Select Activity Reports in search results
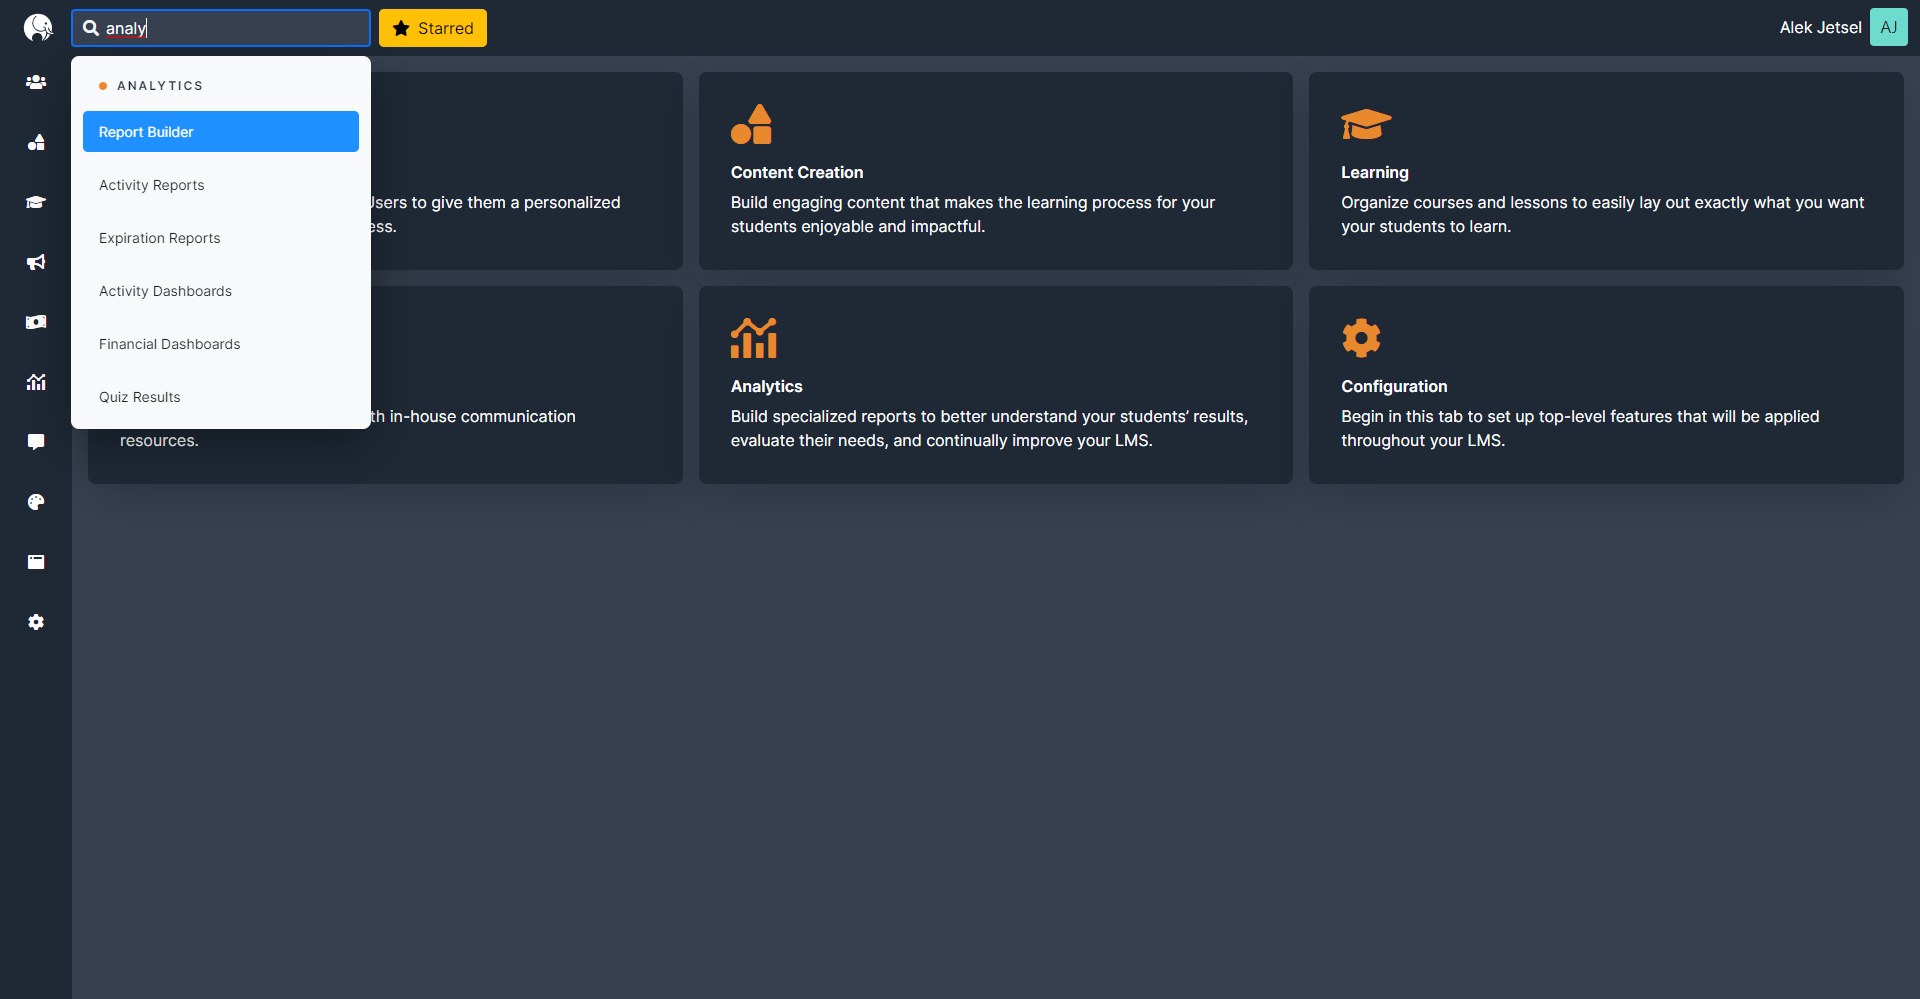This screenshot has width=1920, height=999. coord(221,185)
